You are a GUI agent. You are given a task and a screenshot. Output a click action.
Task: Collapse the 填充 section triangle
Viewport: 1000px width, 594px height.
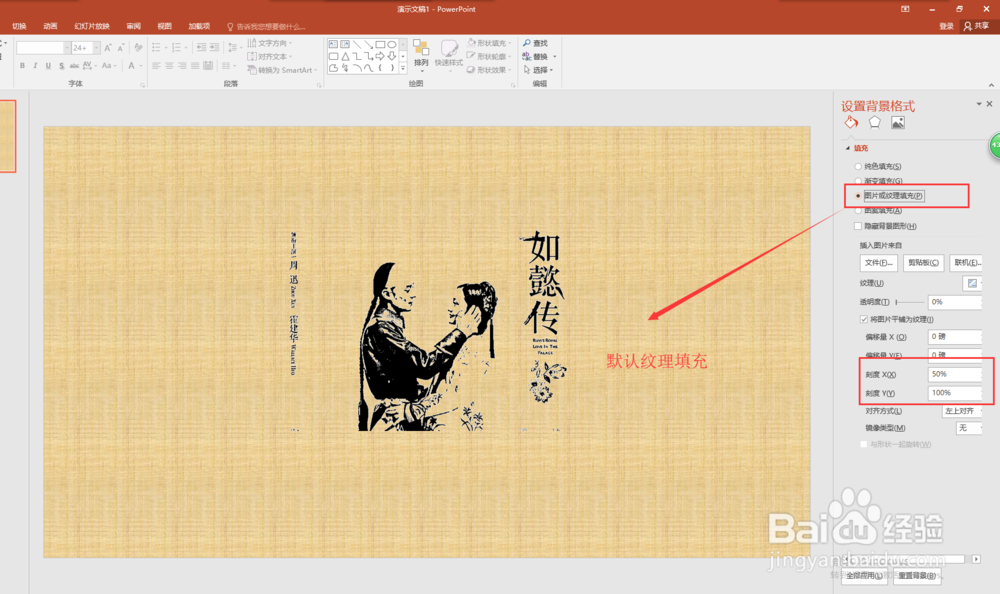[x=848, y=148]
